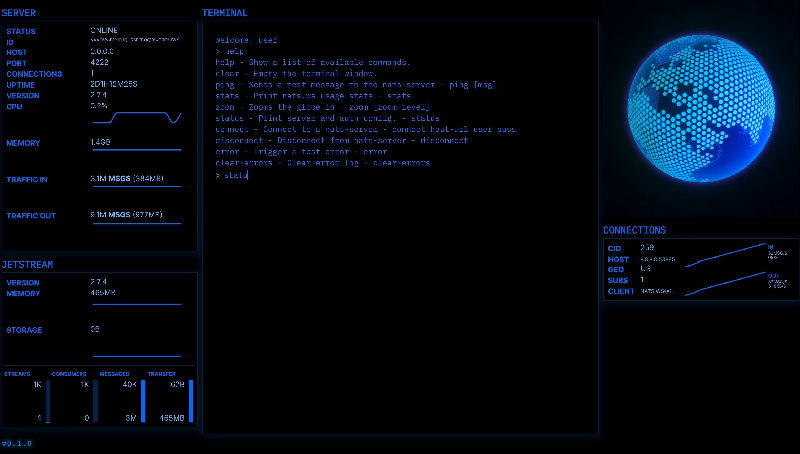Select the CONNECTIONS panel heading
Viewport: 800px width, 454px height.
pos(634,230)
